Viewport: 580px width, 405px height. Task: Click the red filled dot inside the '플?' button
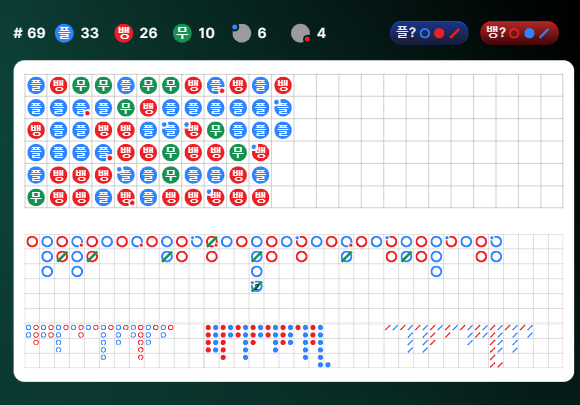point(439,34)
